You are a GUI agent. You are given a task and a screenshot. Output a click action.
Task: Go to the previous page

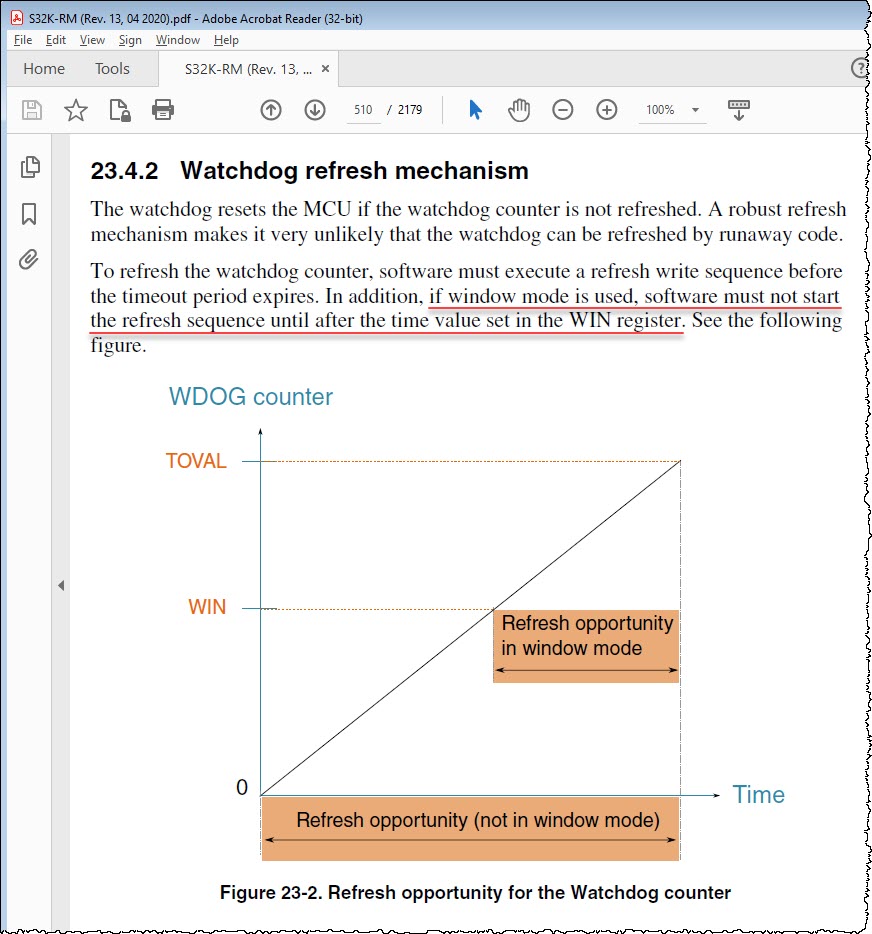270,110
